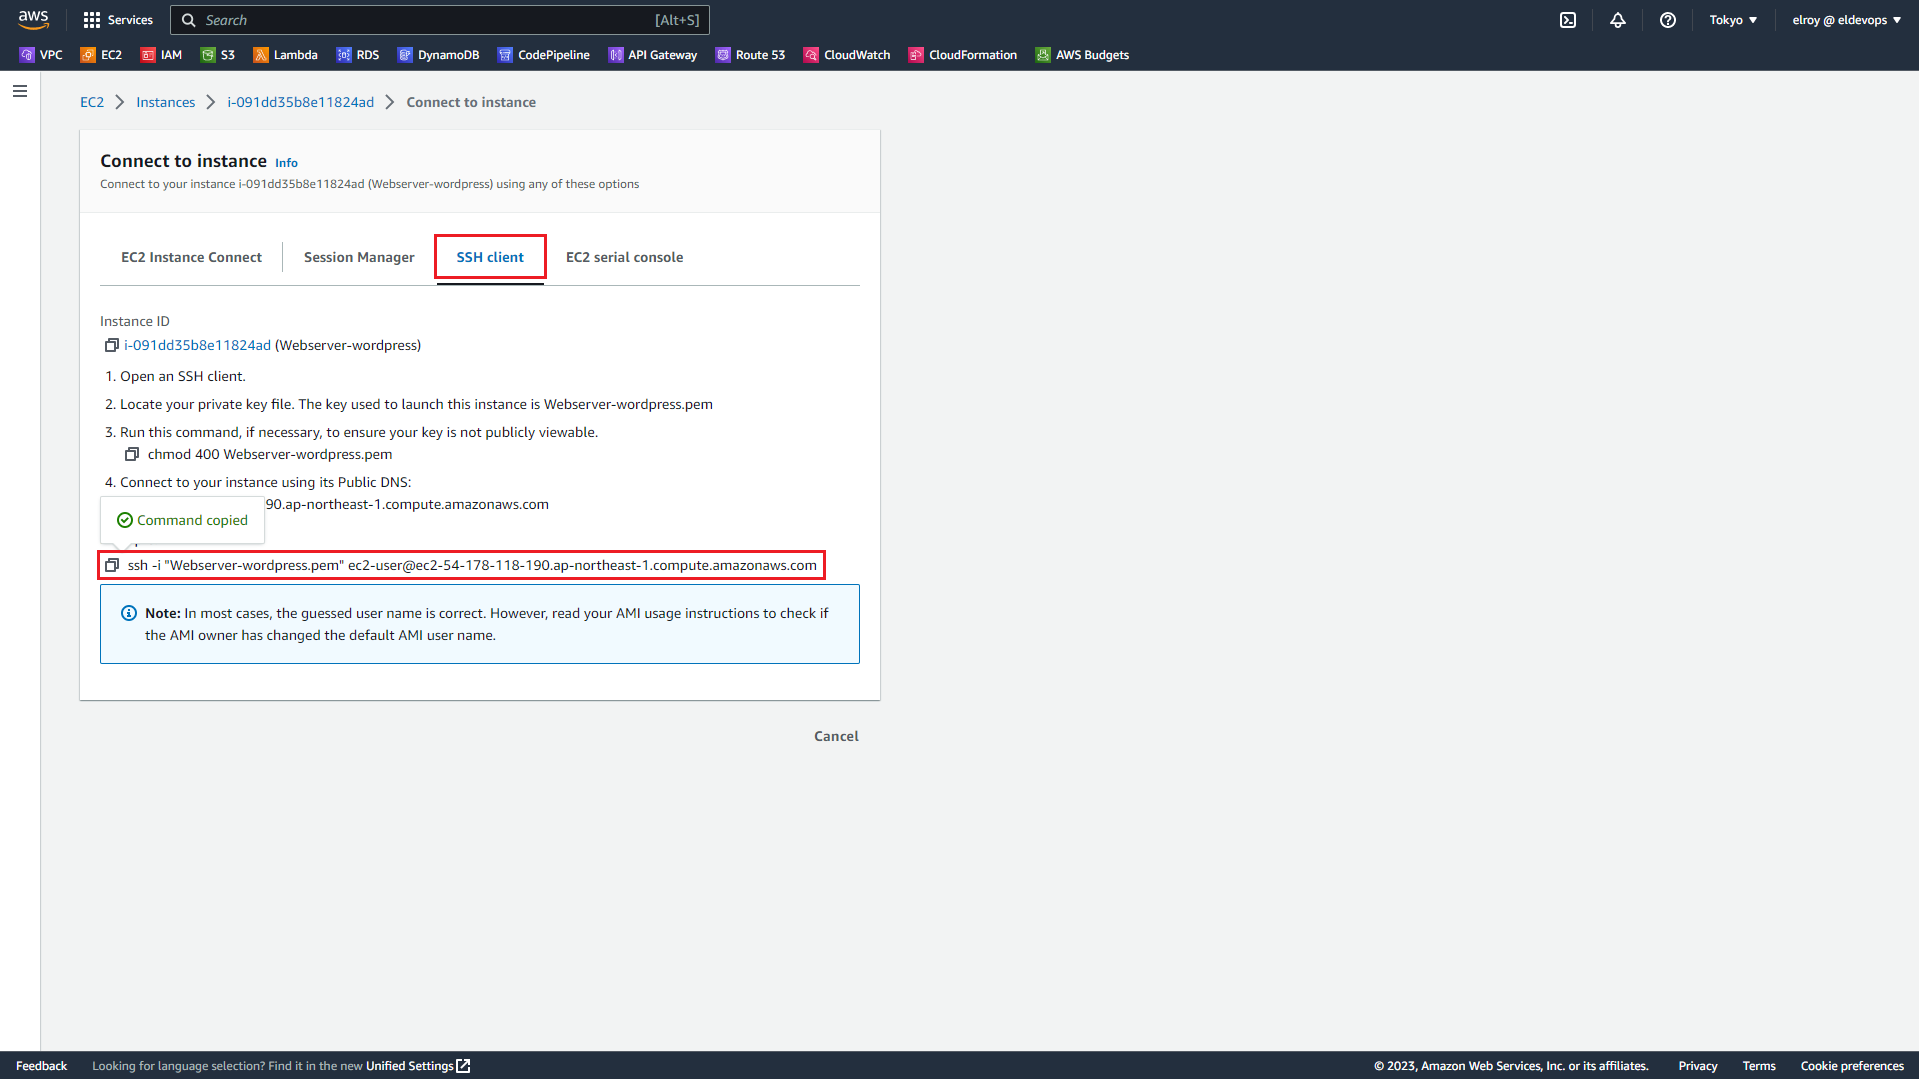Open the elroy @ eldevops account menu
This screenshot has height=1079, width=1919.
click(x=1846, y=20)
